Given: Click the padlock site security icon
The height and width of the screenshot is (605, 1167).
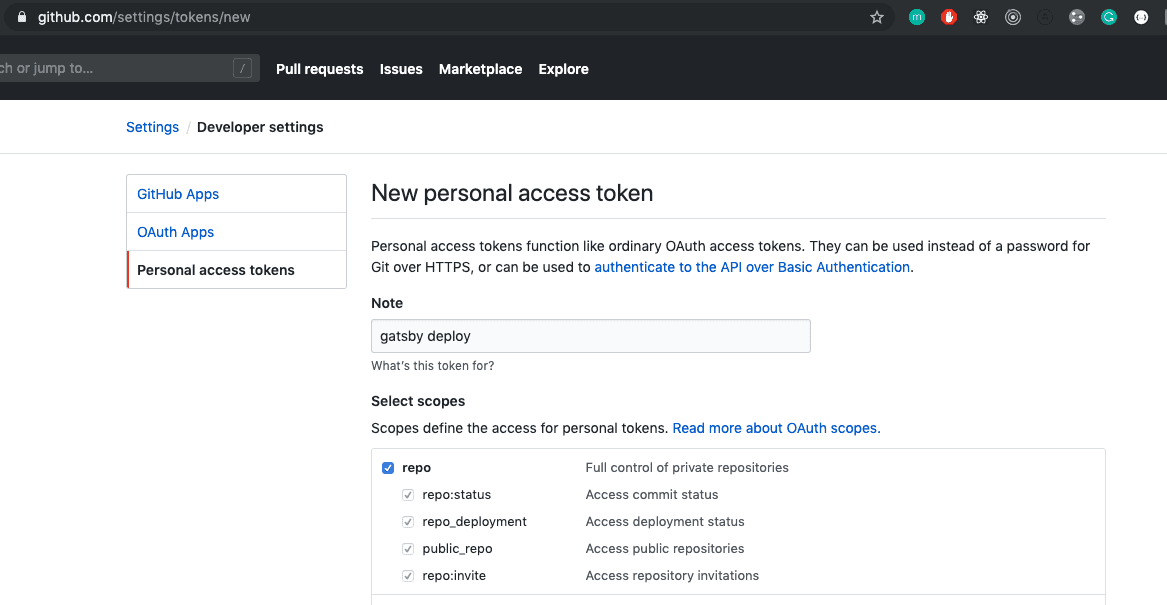Looking at the screenshot, I should 22,16.
